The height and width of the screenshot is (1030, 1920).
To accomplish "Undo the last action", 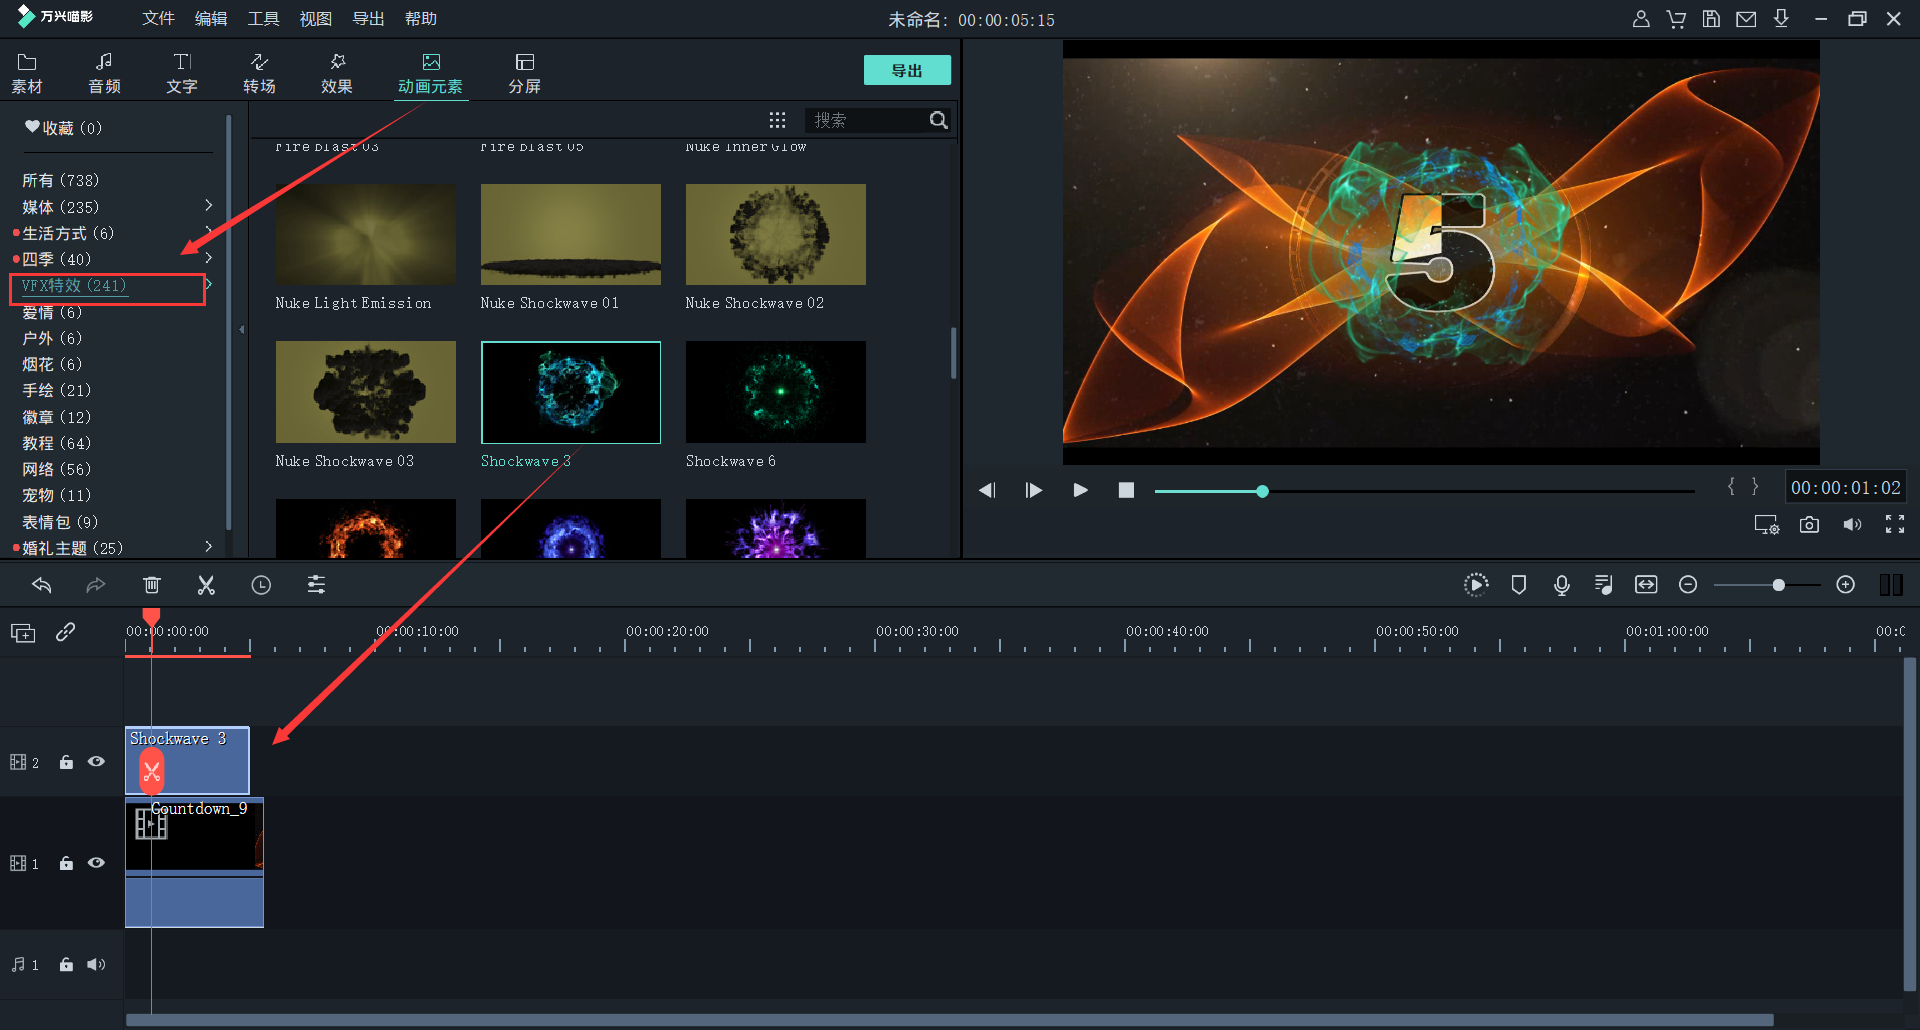I will [41, 585].
